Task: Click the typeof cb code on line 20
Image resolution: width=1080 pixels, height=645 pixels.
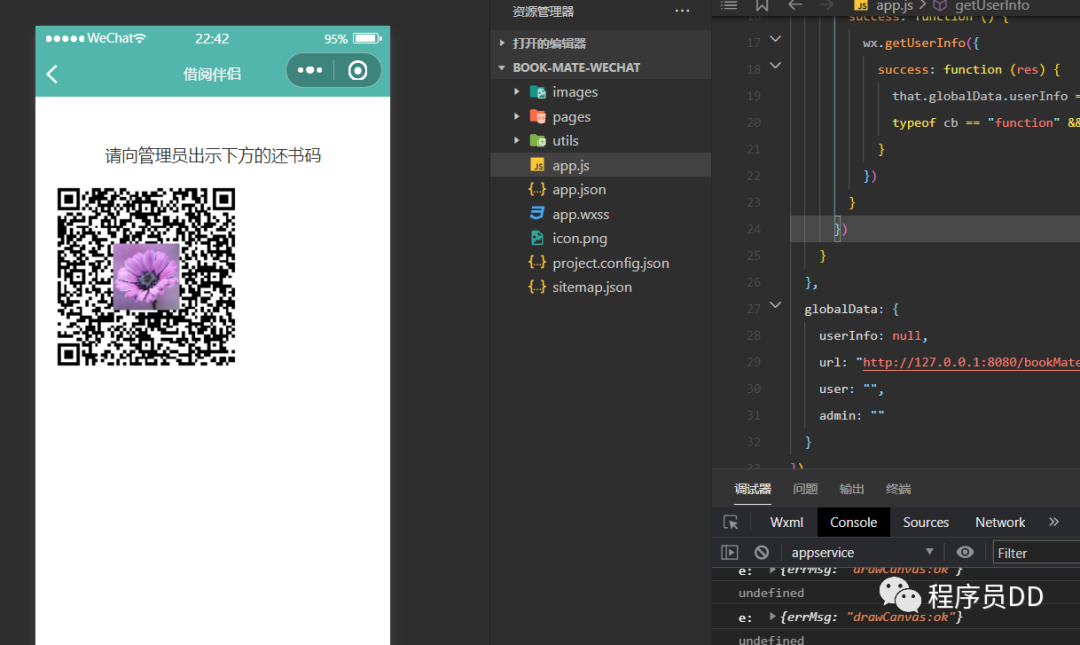Action: 925,123
